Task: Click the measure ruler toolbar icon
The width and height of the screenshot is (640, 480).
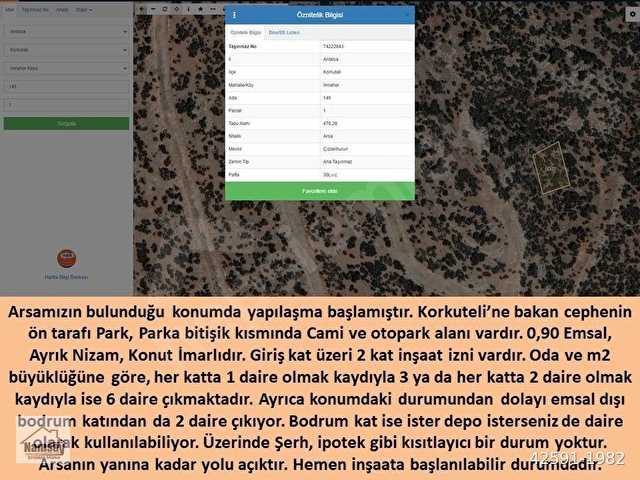Action: 213,9
